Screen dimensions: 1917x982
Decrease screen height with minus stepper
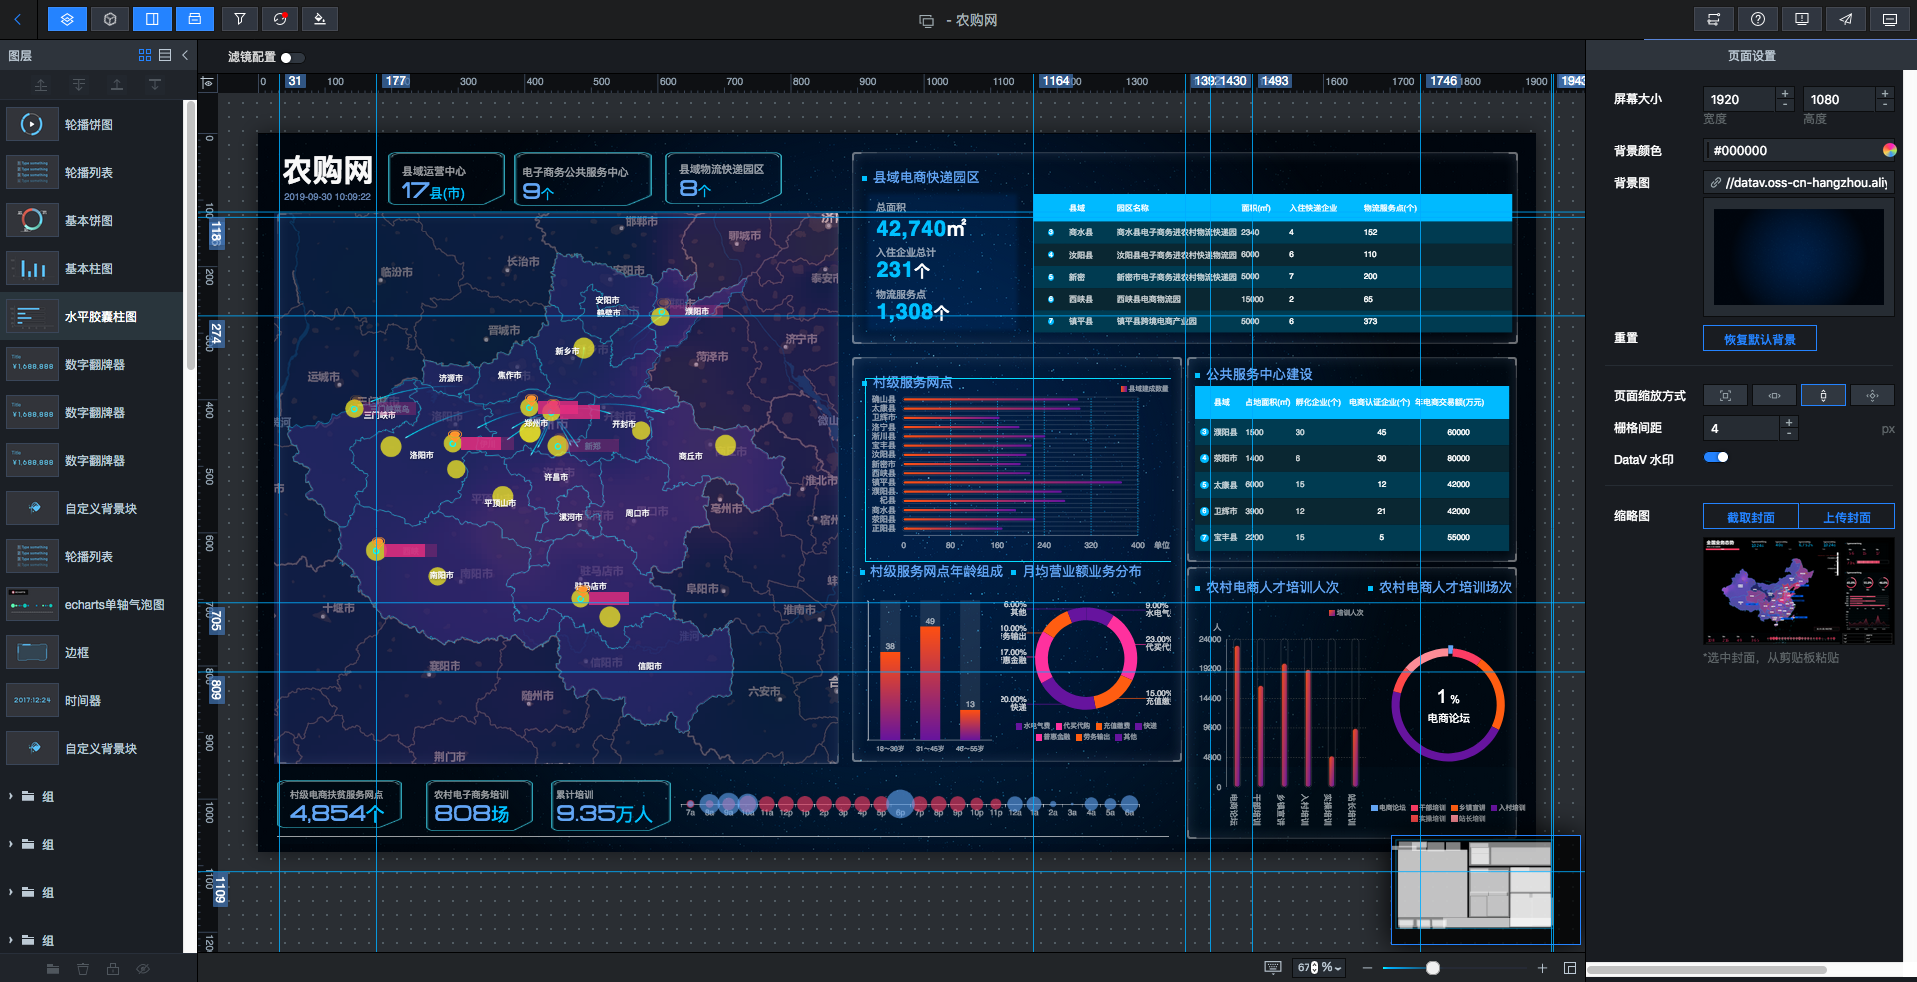click(x=1885, y=105)
